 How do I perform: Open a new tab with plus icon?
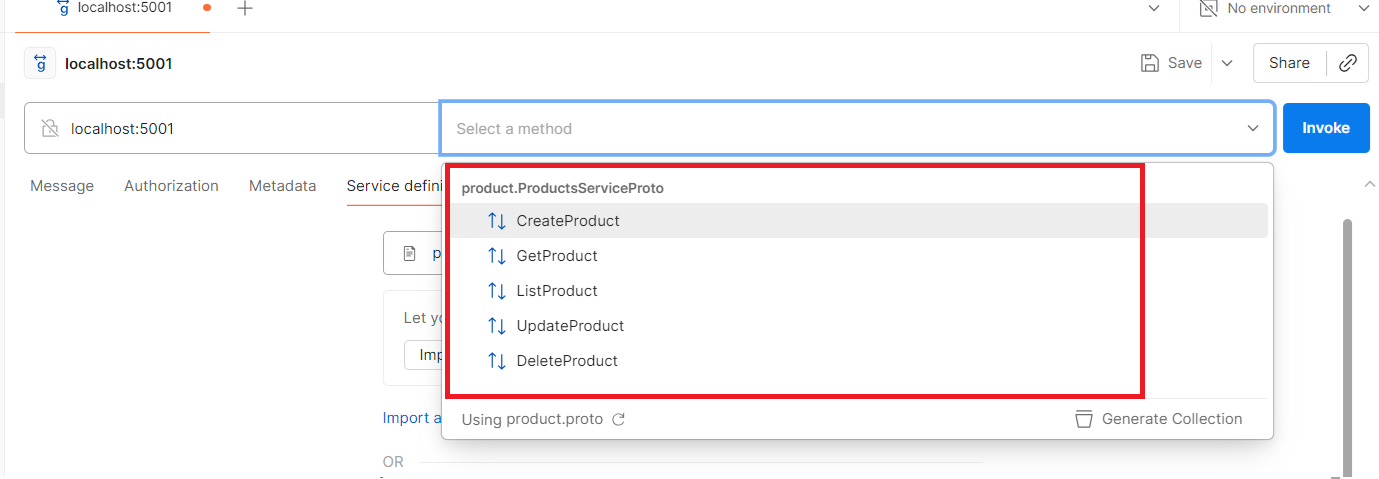[245, 8]
